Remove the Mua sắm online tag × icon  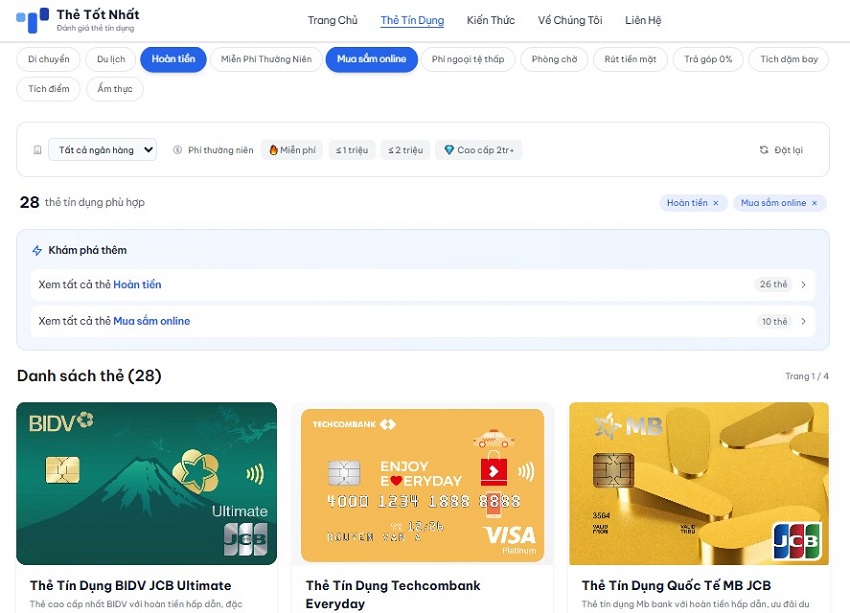(x=814, y=202)
